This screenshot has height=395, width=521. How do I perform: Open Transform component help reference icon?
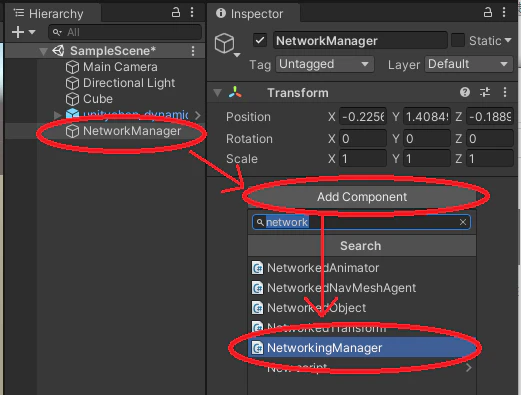465,92
